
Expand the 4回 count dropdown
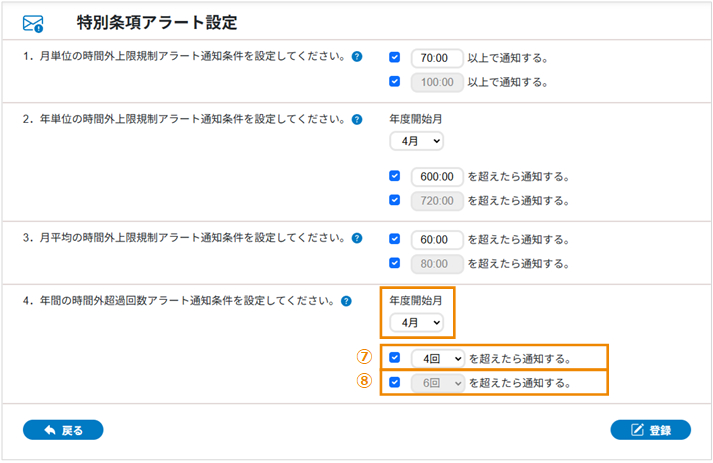[x=438, y=358]
